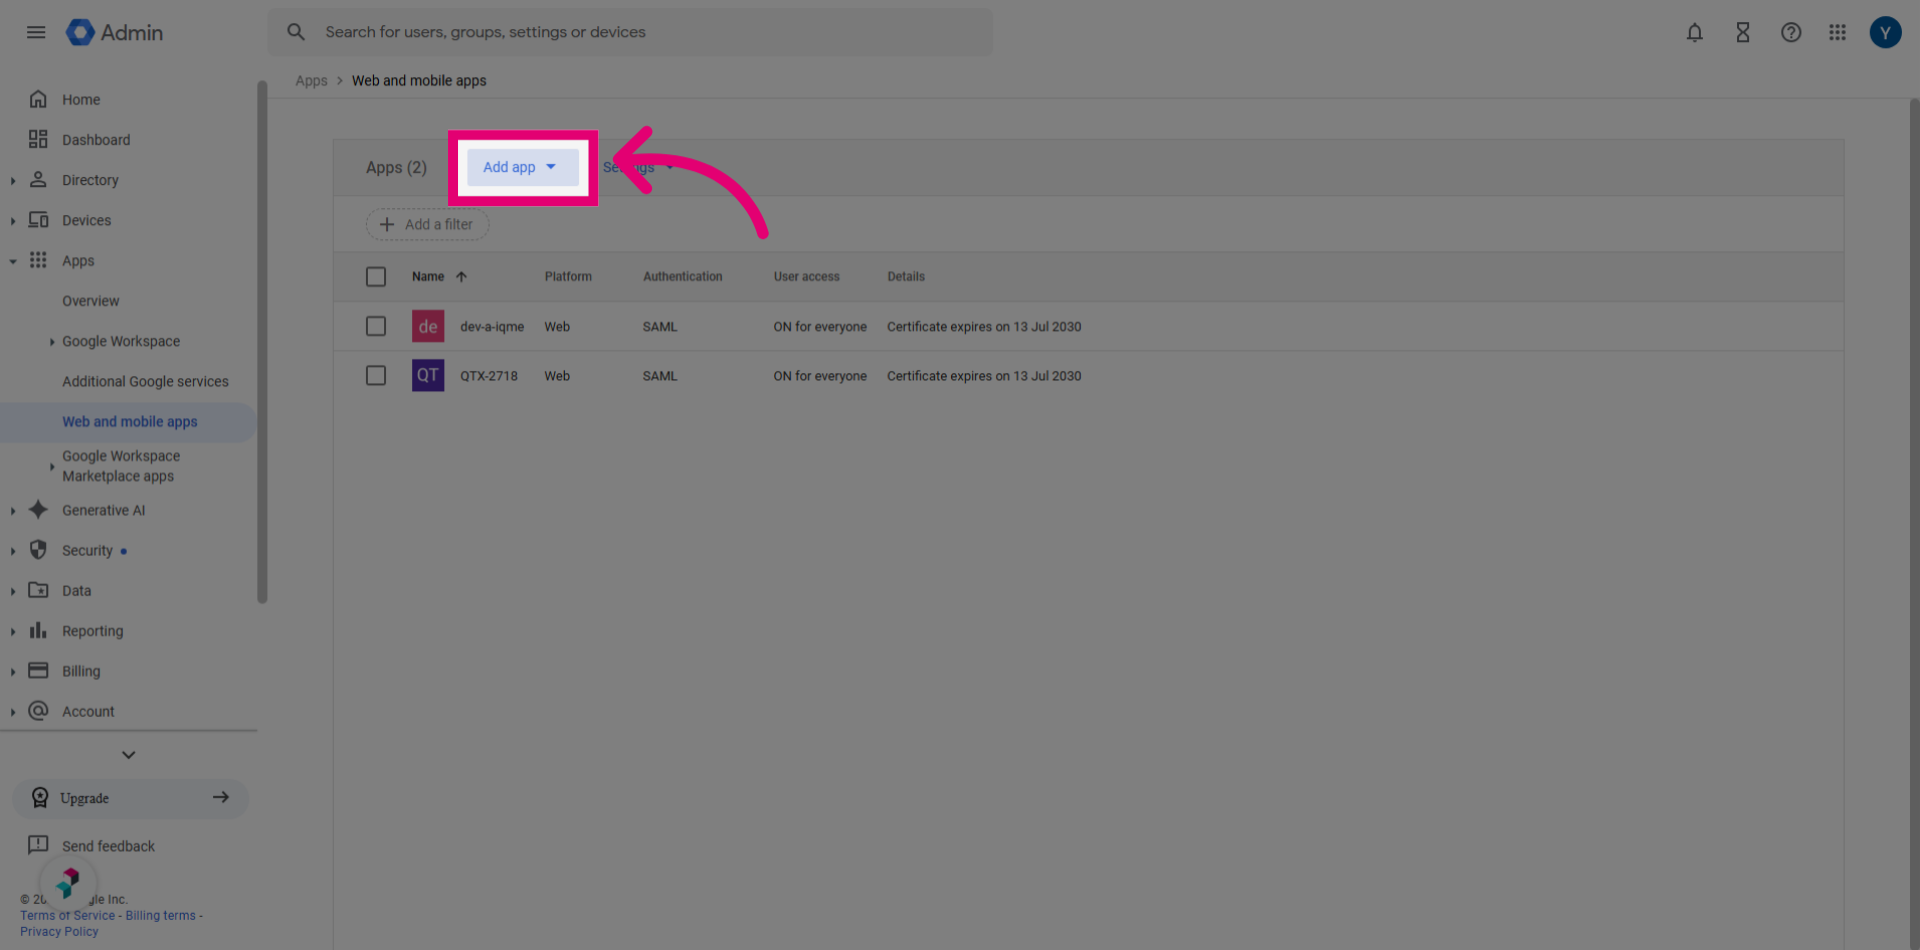Go to Billing section
The height and width of the screenshot is (950, 1920).
click(x=81, y=671)
